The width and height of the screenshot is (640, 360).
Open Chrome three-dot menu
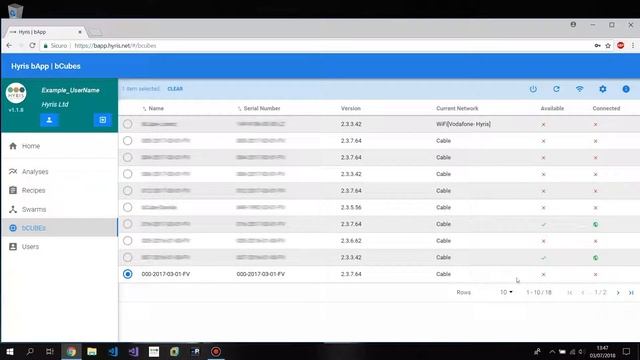click(x=633, y=45)
